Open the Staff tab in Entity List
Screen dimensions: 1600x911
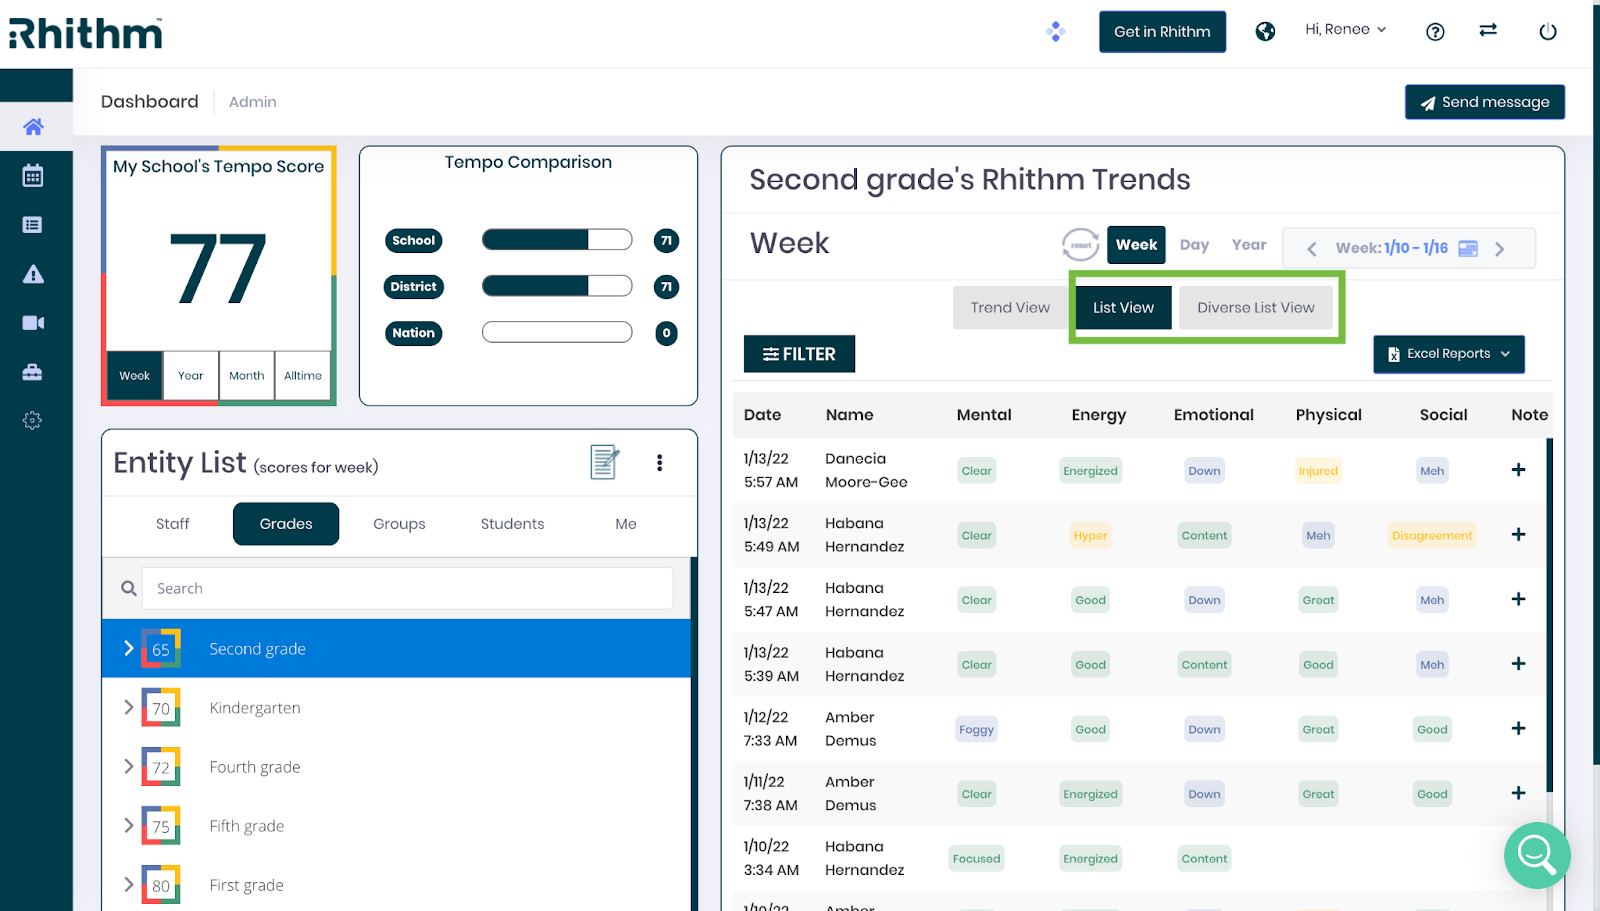pyautogui.click(x=172, y=524)
